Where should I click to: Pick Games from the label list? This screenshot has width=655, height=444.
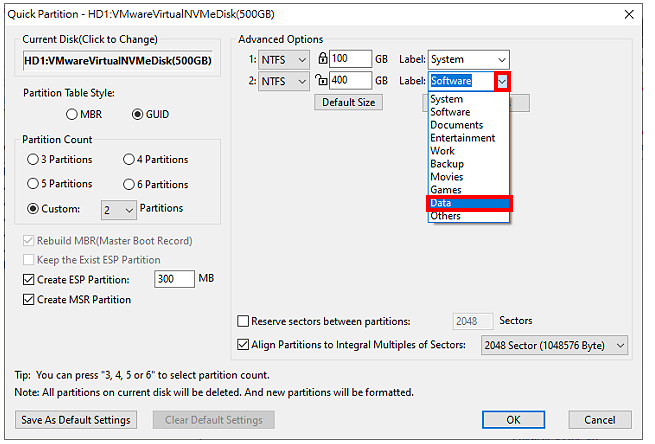[x=469, y=190]
